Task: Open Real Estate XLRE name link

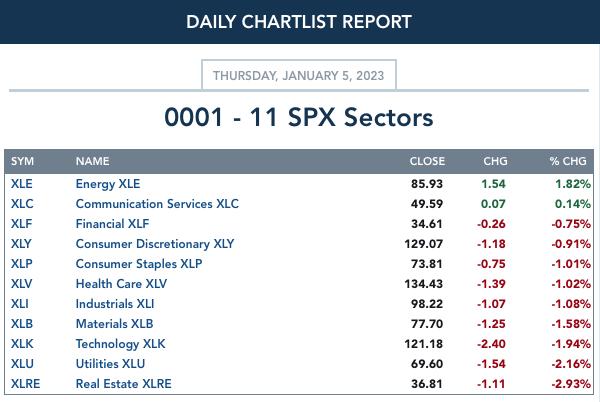Action: [x=124, y=384]
